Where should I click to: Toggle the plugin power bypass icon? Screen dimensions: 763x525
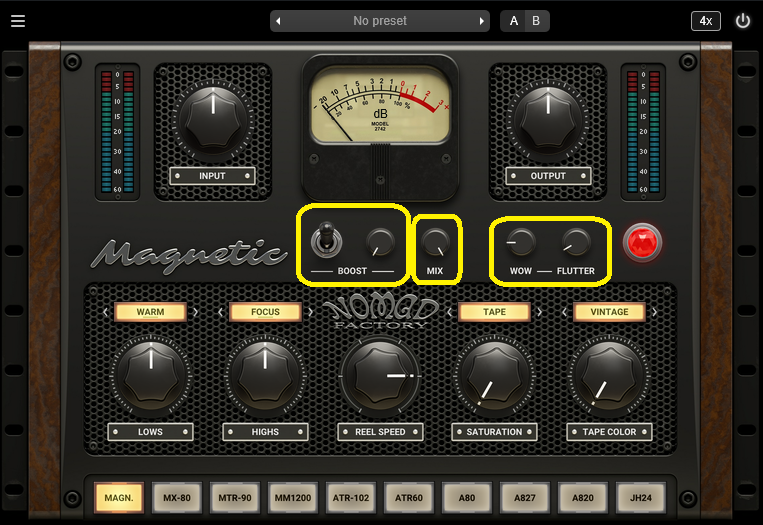point(743,21)
